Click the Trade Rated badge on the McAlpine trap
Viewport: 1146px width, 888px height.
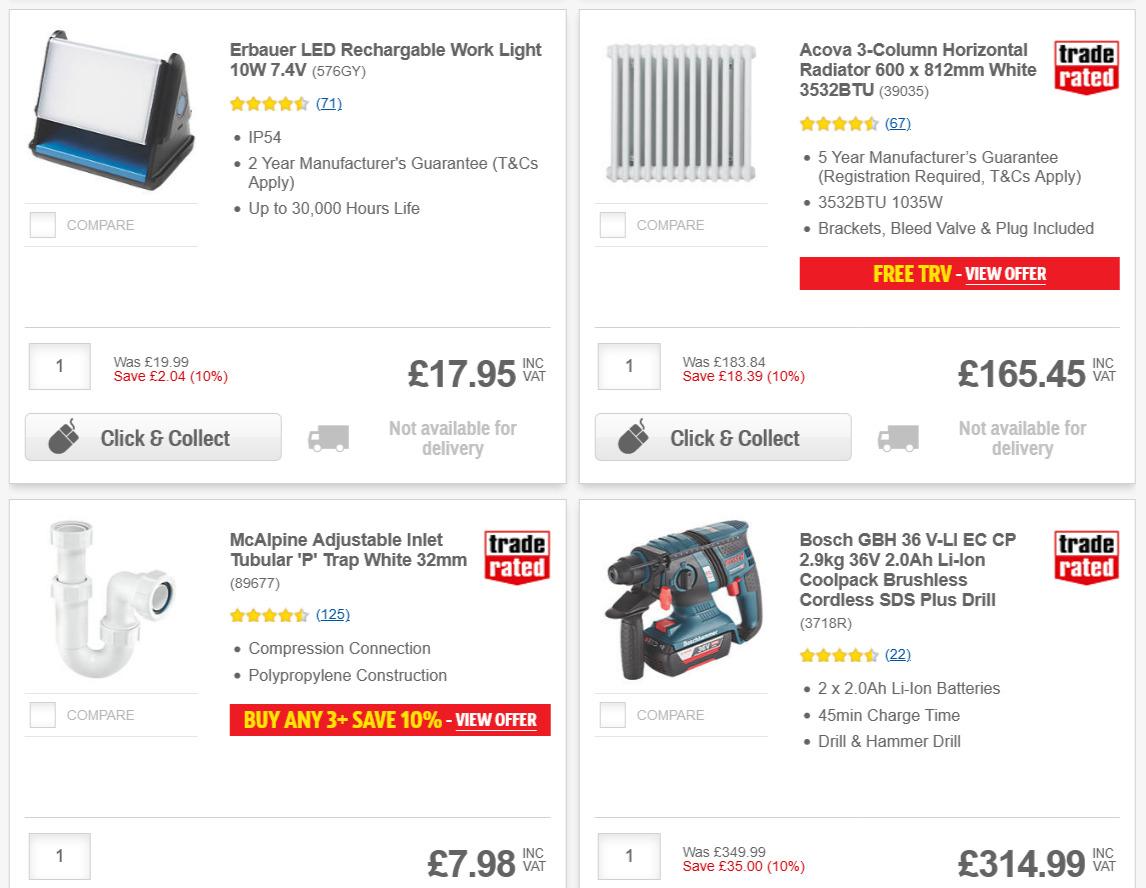516,558
